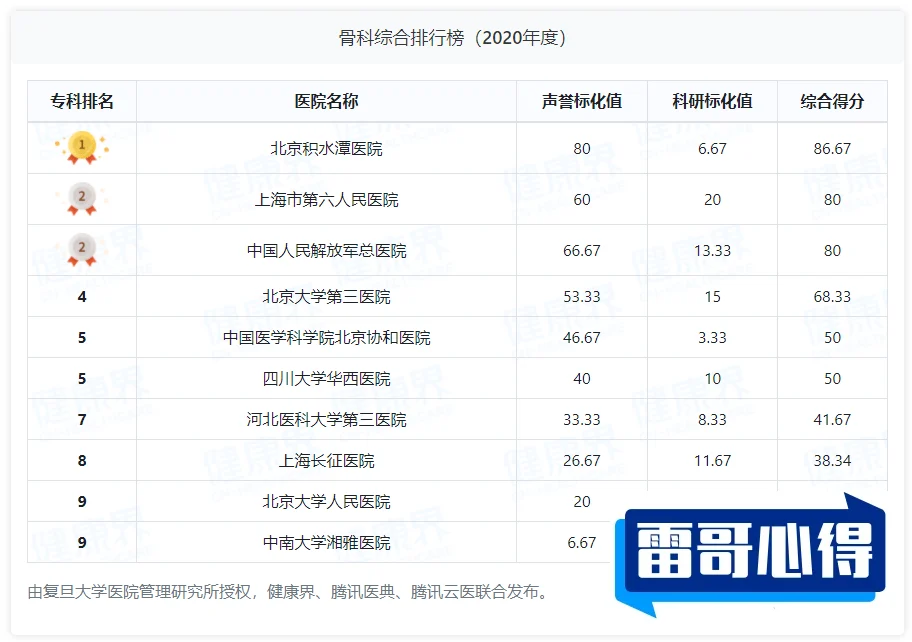This screenshot has height=642, width=912.
Task: Select hospital name 北京积水潭医院
Action: 326,149
